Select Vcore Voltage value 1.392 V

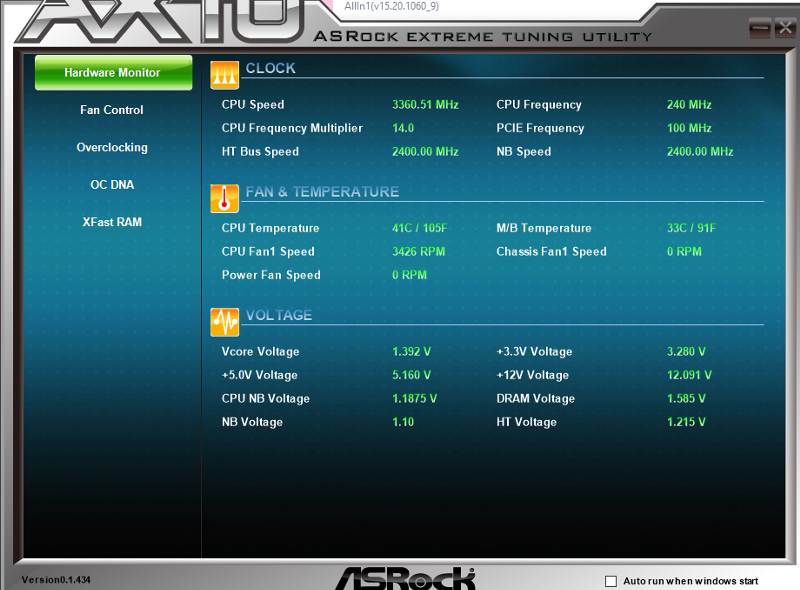coord(411,352)
